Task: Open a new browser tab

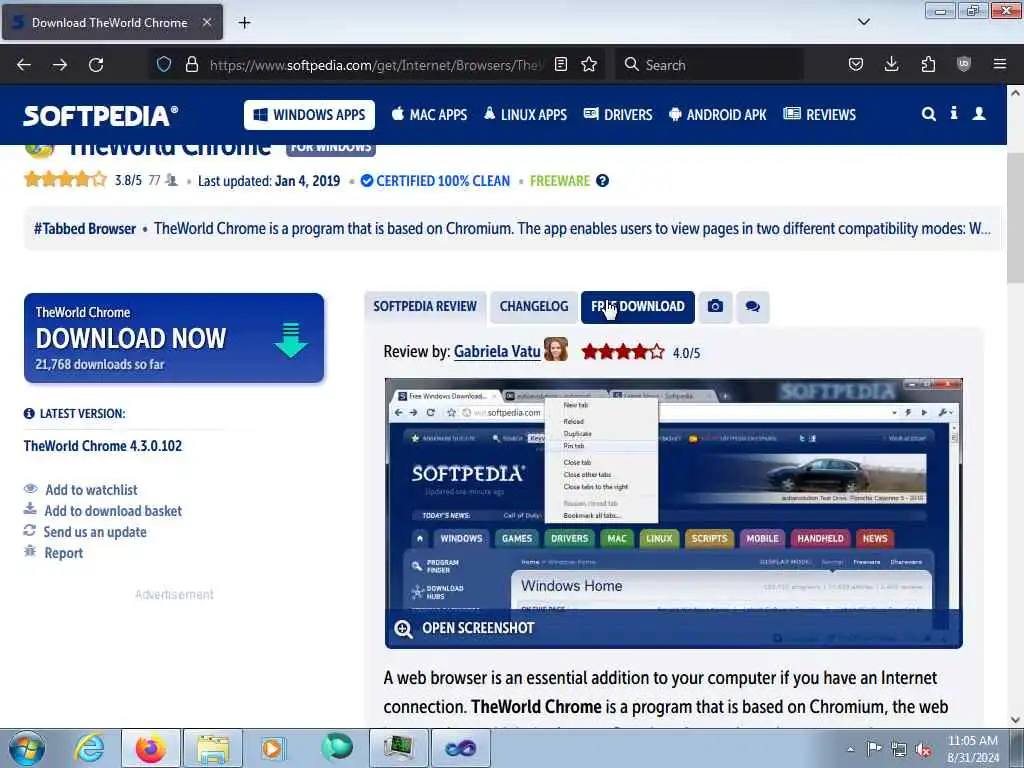Action: pos(244,23)
